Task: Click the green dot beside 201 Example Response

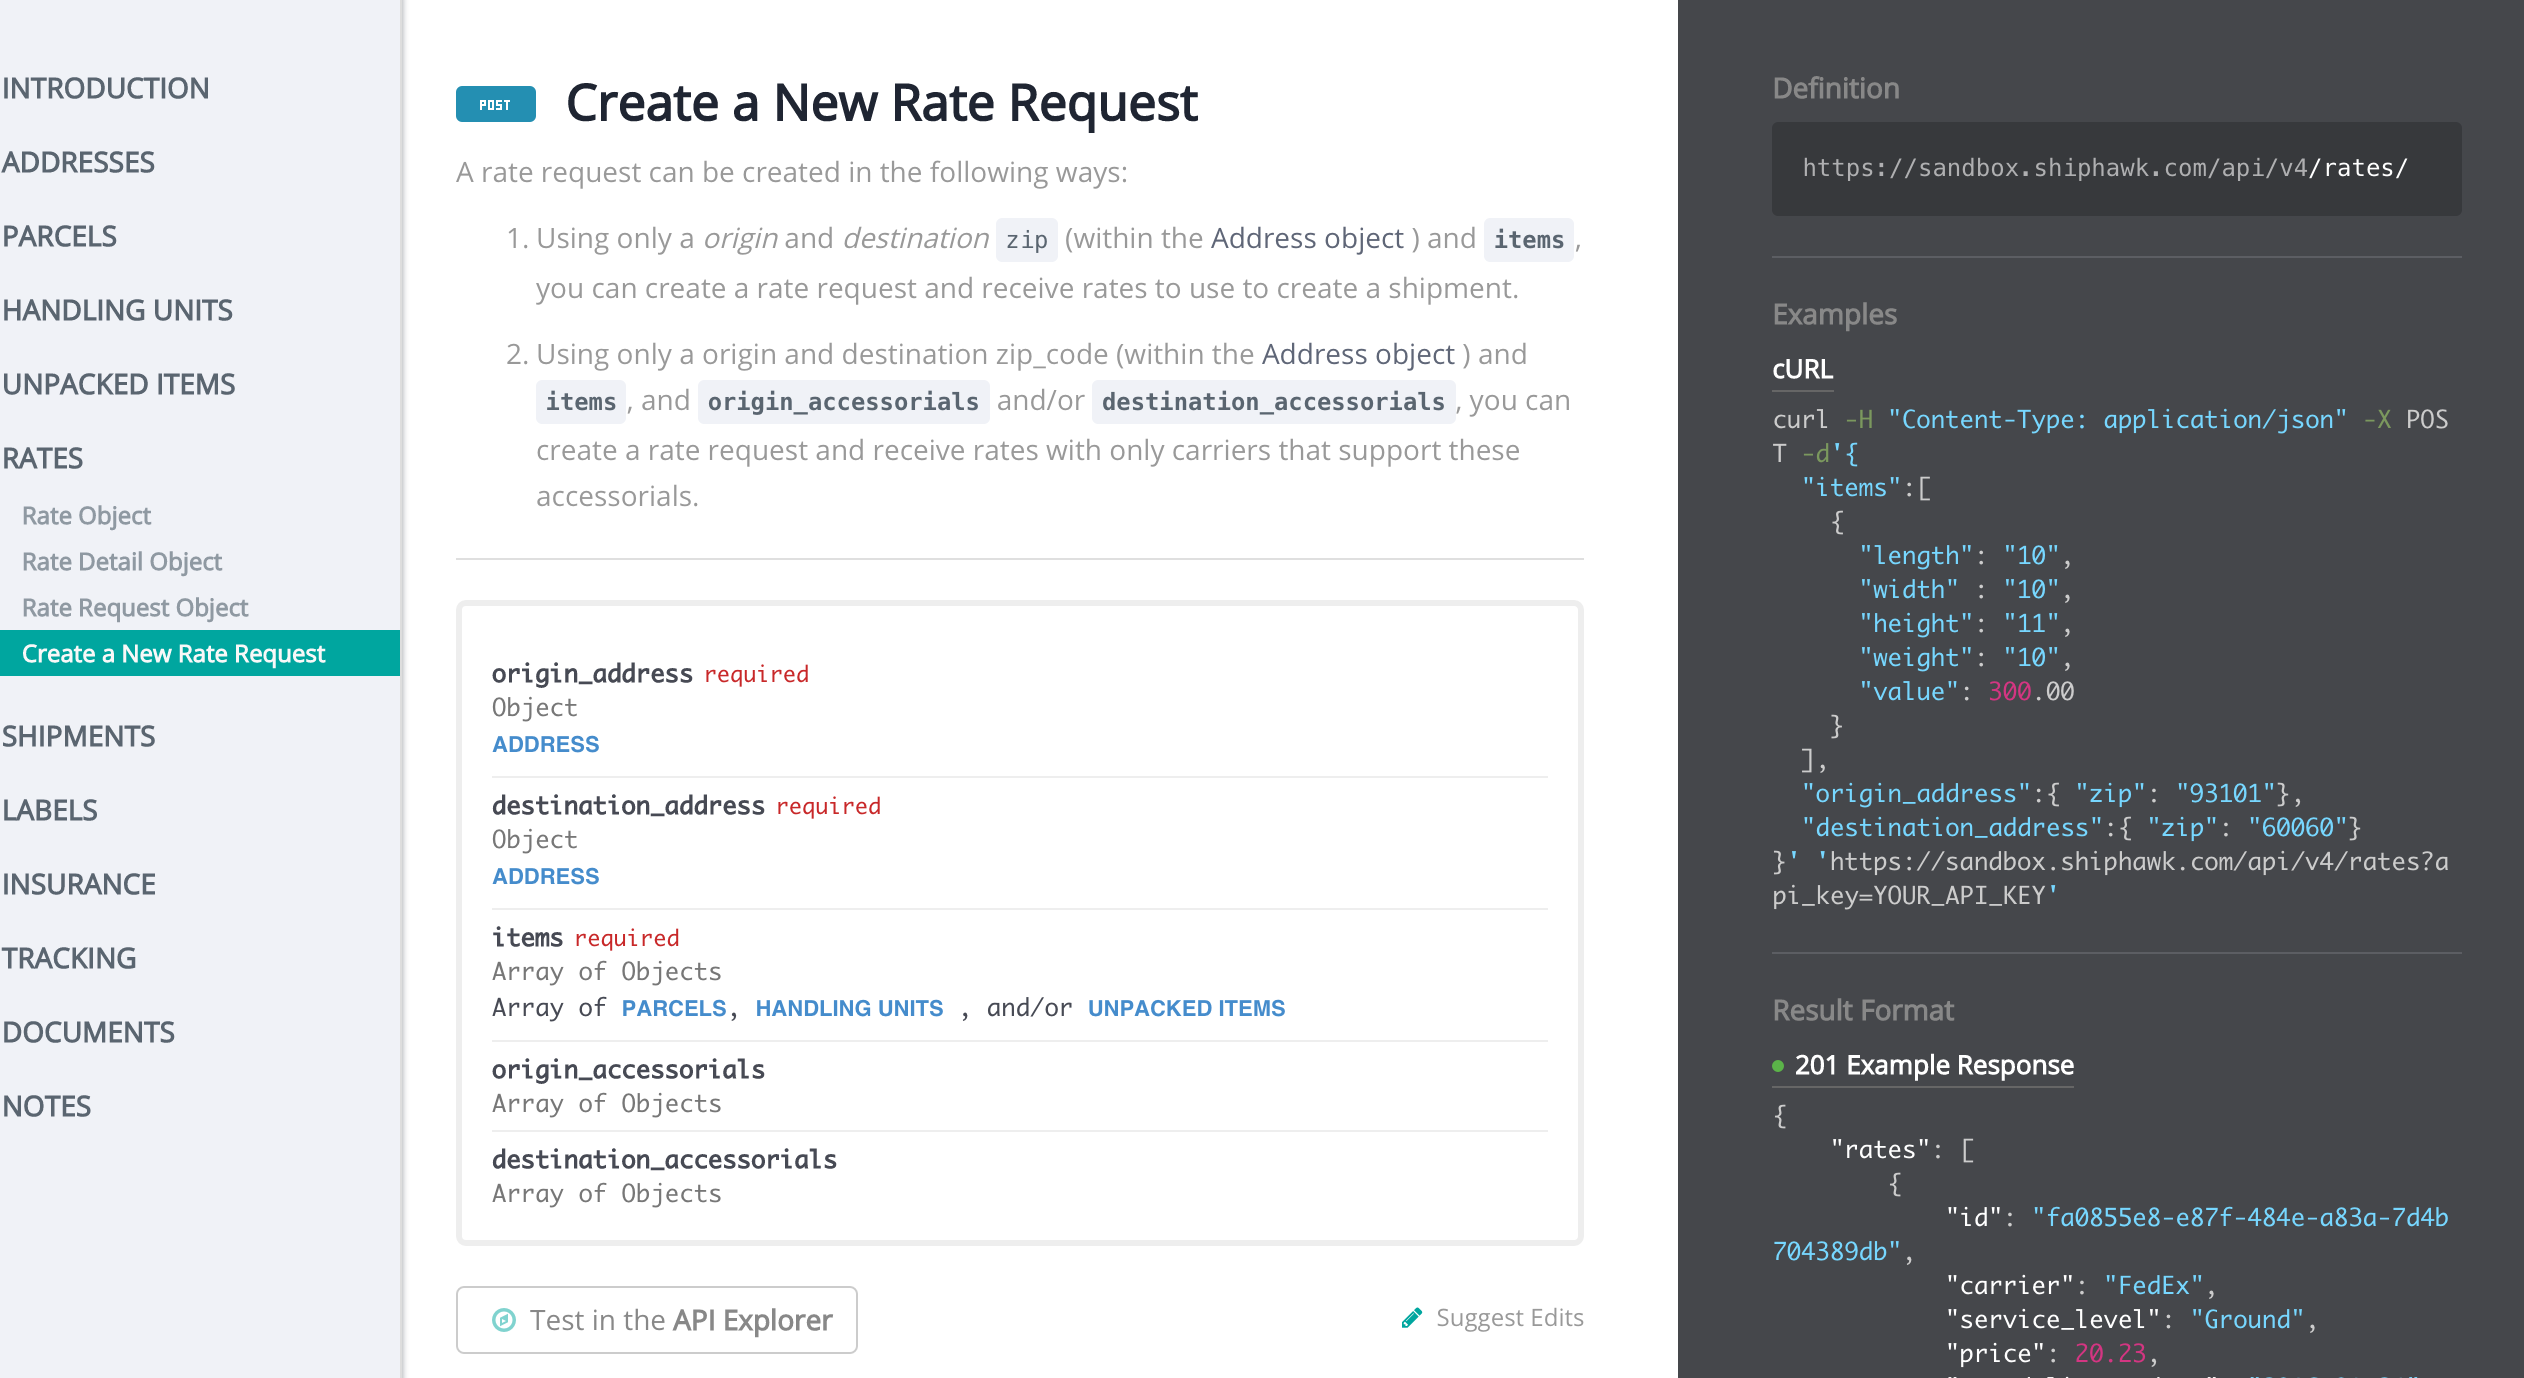Action: (x=1778, y=1066)
